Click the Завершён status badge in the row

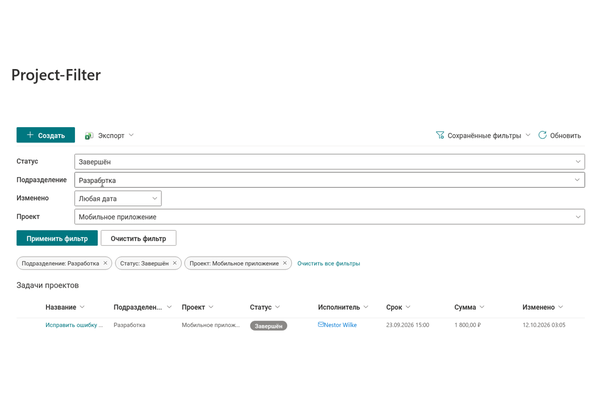click(268, 326)
